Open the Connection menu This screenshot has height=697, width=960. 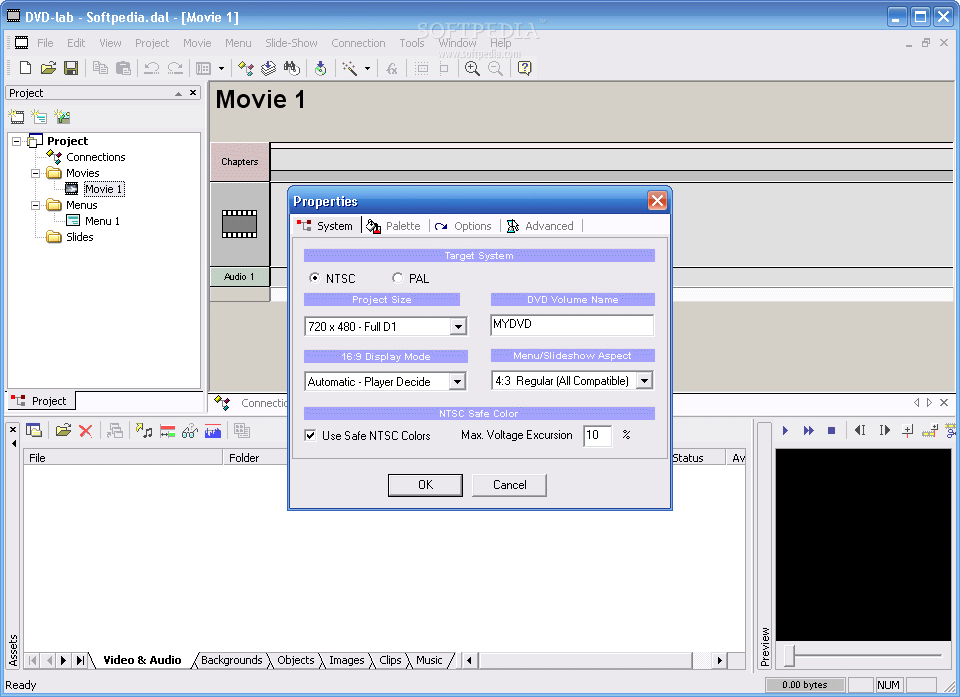pos(358,43)
